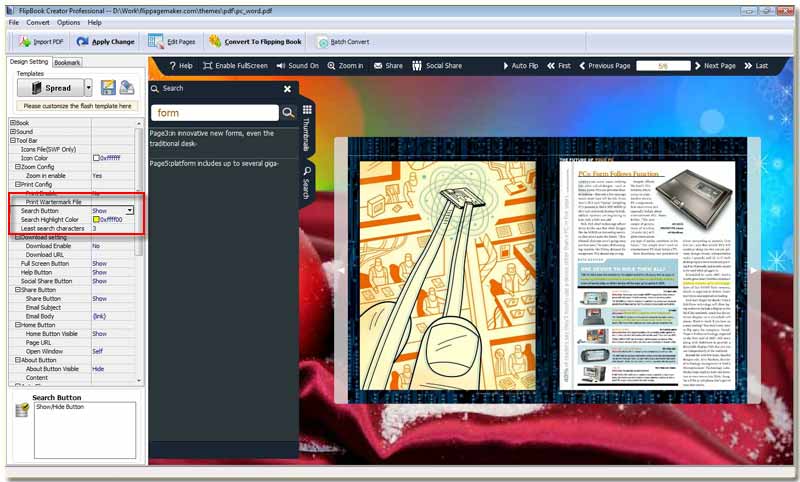800x482 pixels.
Task: Start Auto Flip playback
Action: (x=520, y=66)
